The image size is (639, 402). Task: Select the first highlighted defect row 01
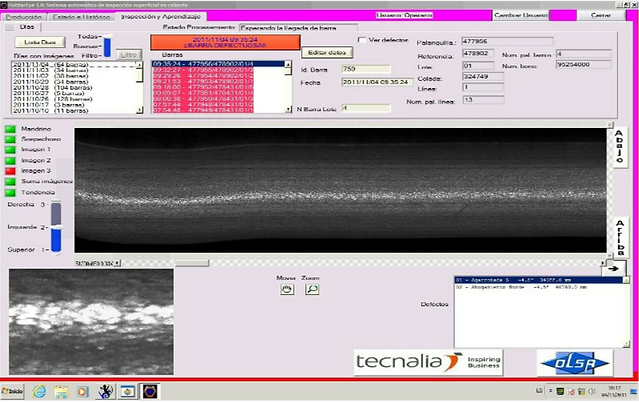click(x=539, y=280)
